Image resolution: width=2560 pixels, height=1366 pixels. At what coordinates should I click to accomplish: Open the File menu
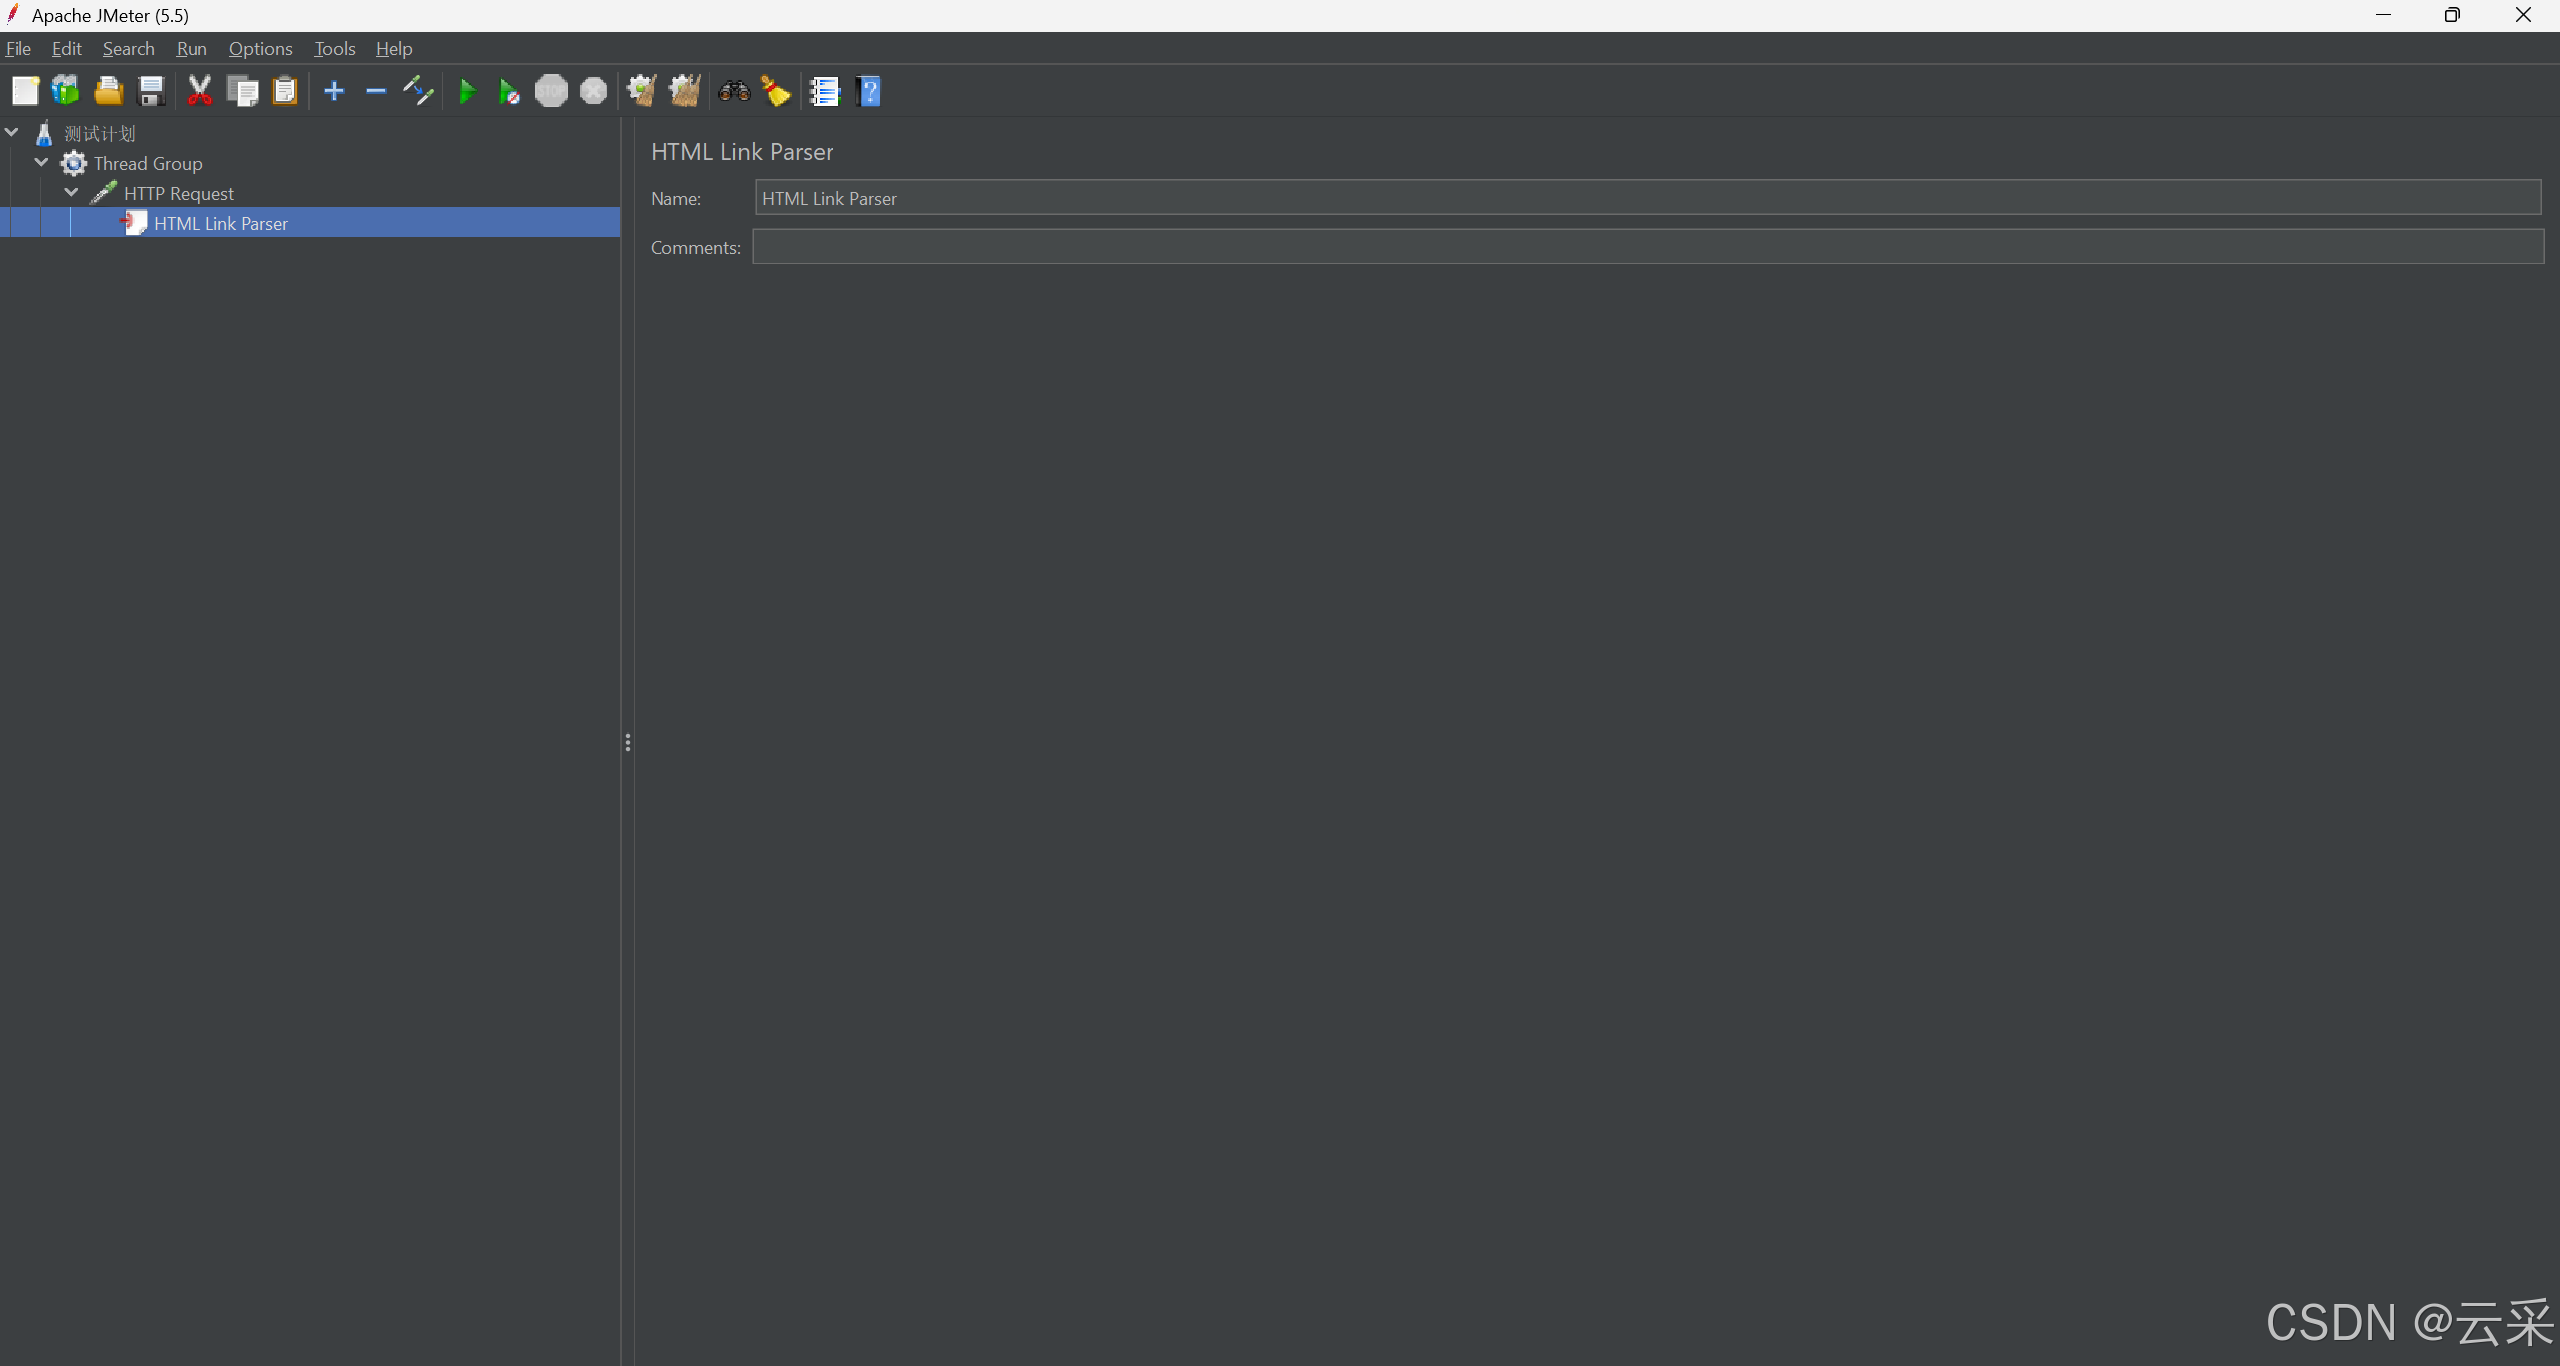pyautogui.click(x=18, y=48)
